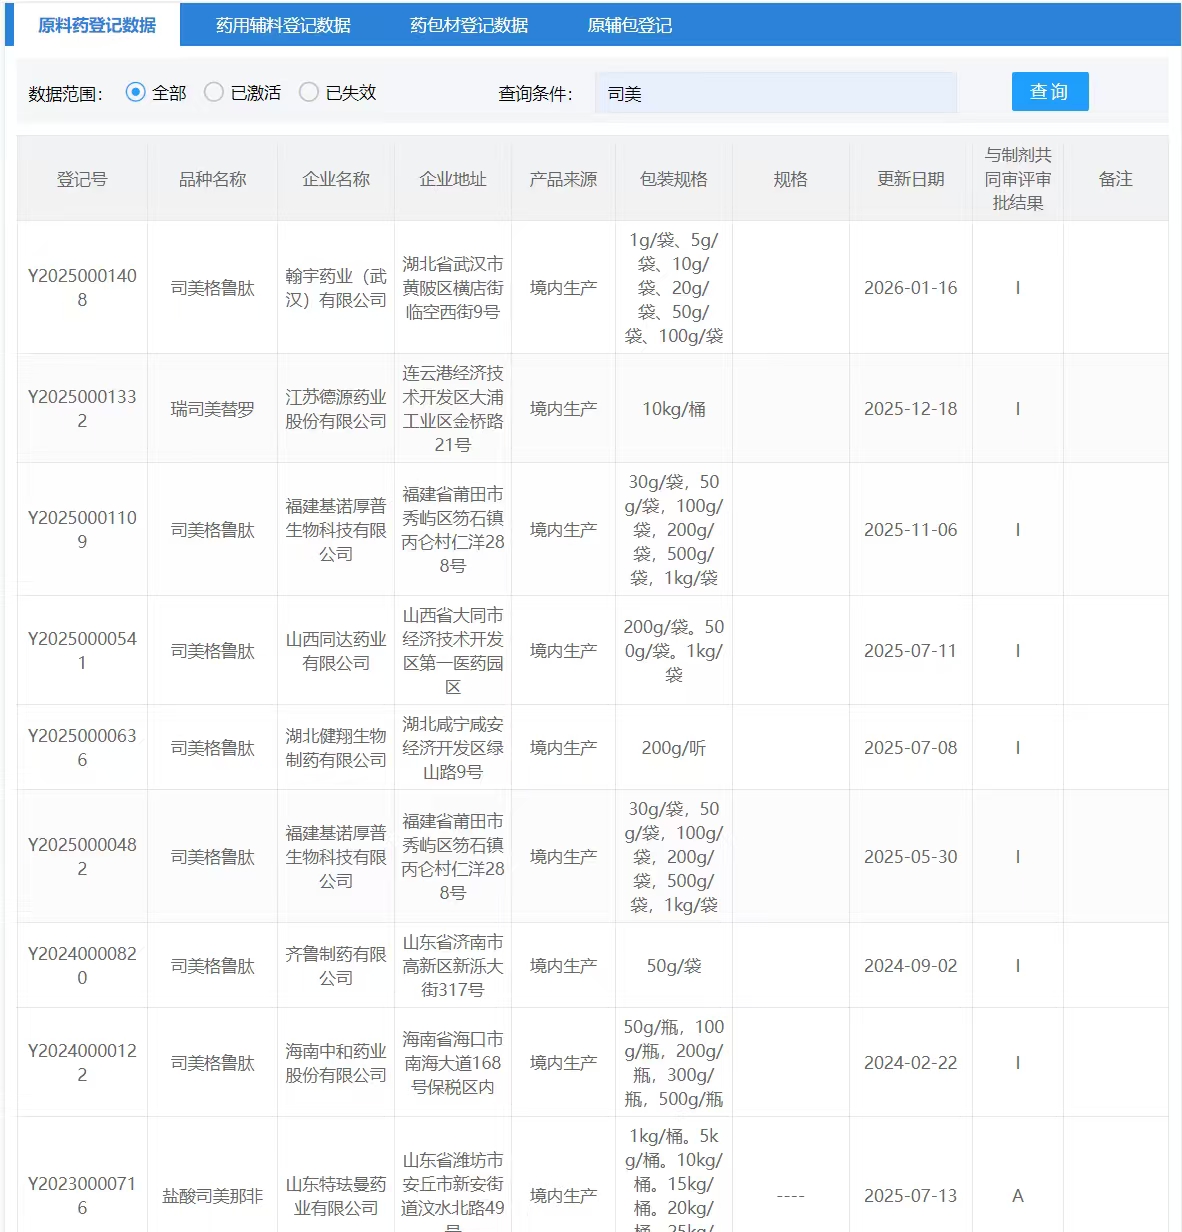Click review result A in 盐酸司美那非 row
Screen dimensions: 1182x1232
(x=1018, y=1196)
